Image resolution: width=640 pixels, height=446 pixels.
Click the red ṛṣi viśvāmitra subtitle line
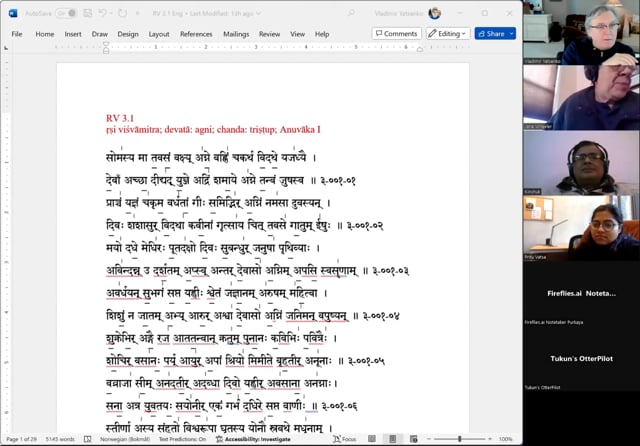click(213, 130)
